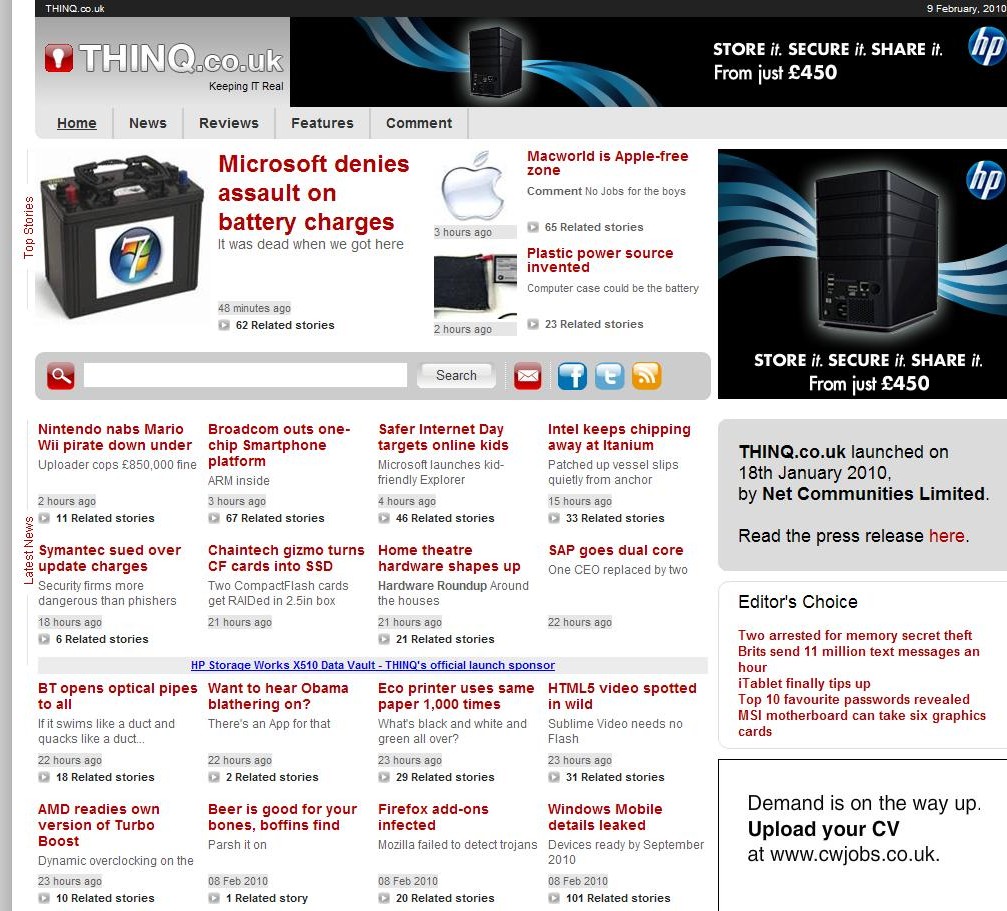
Task: Click arrow icon beside 10 Related stories
Action: (44, 898)
